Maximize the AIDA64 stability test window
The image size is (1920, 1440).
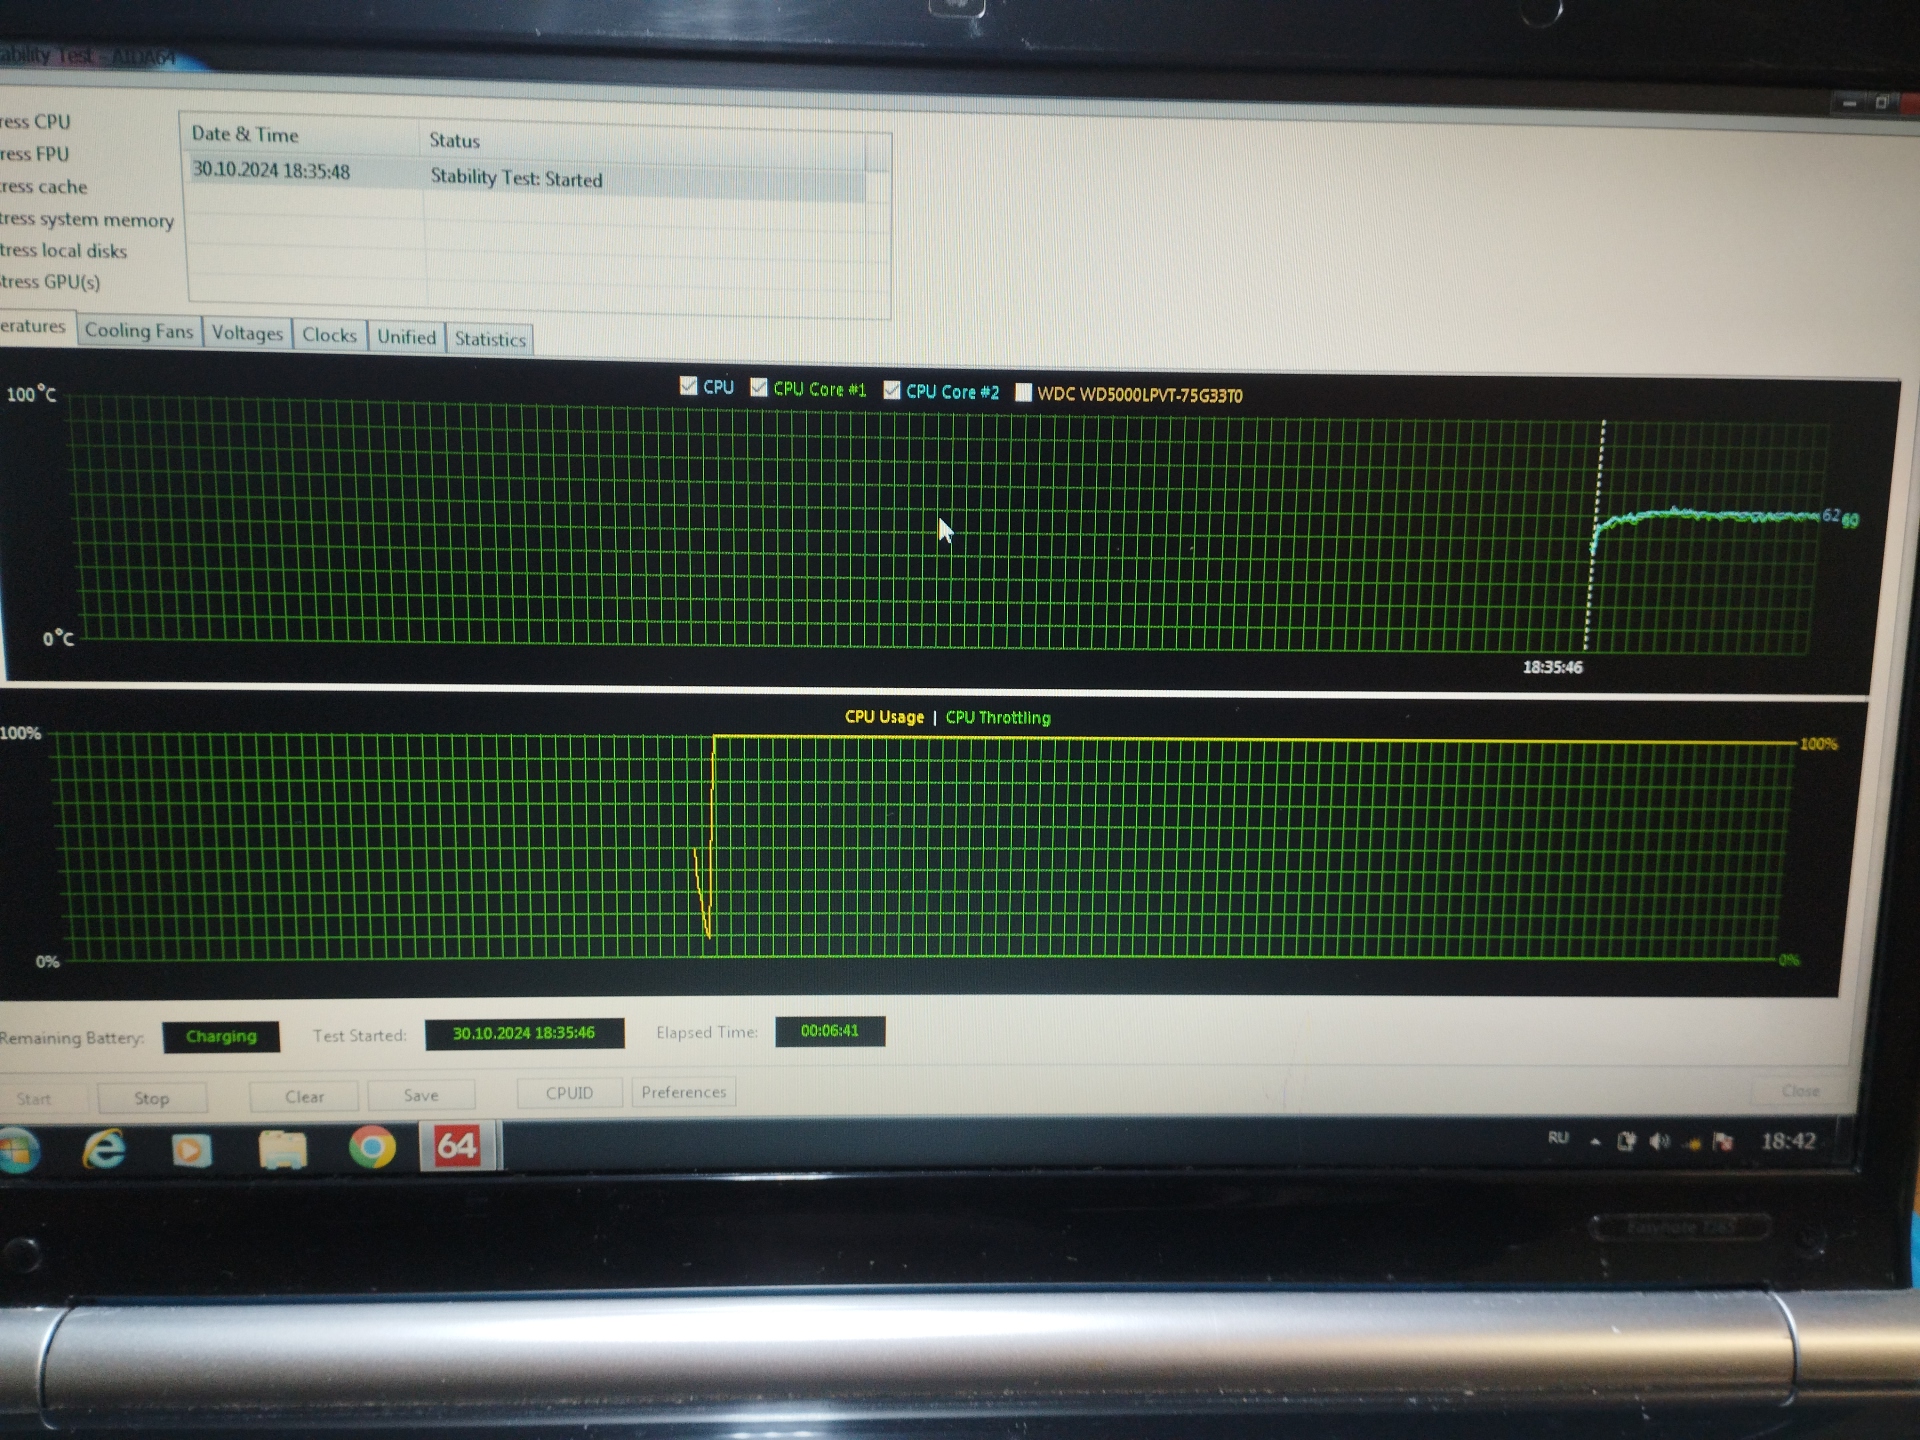click(1881, 103)
